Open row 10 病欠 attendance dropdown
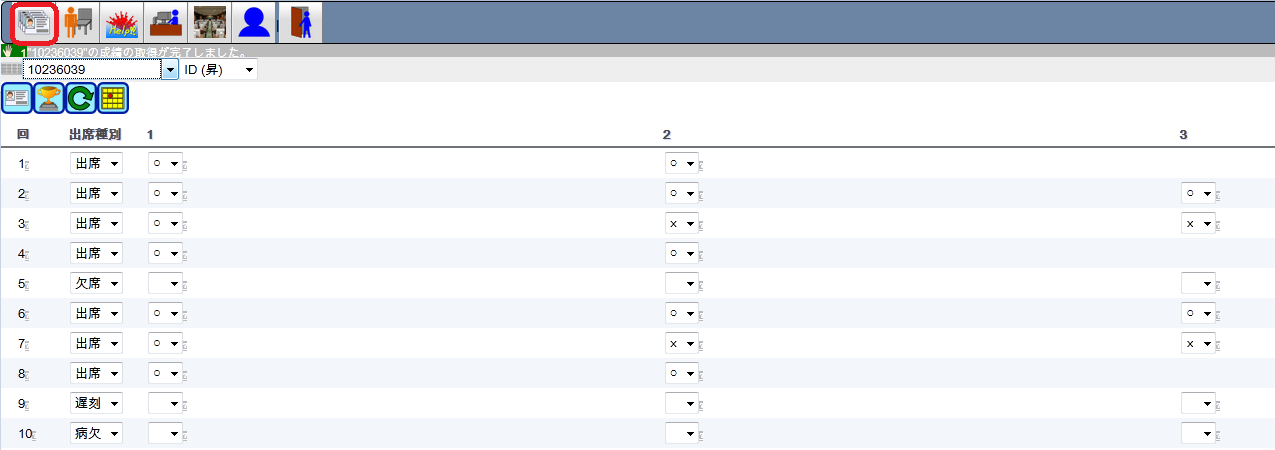The height and width of the screenshot is (450, 1275). click(96, 433)
